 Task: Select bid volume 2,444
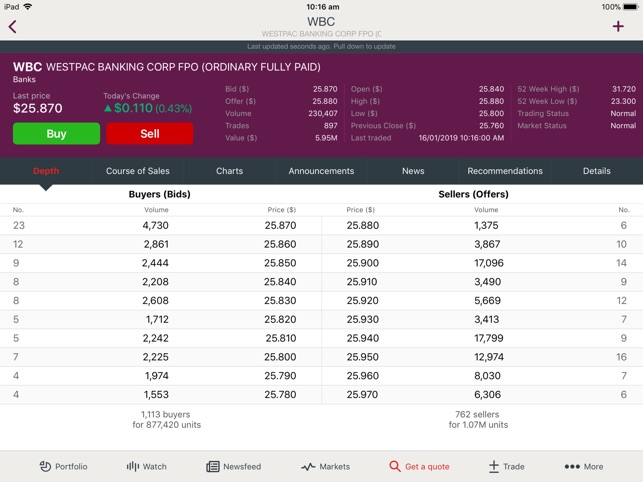[x=155, y=263]
